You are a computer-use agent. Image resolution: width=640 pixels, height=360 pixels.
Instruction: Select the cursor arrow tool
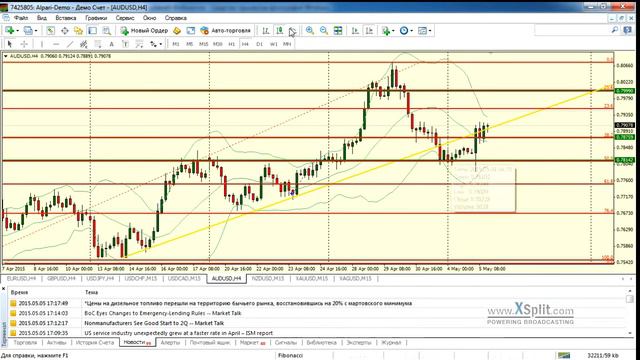[10, 44]
